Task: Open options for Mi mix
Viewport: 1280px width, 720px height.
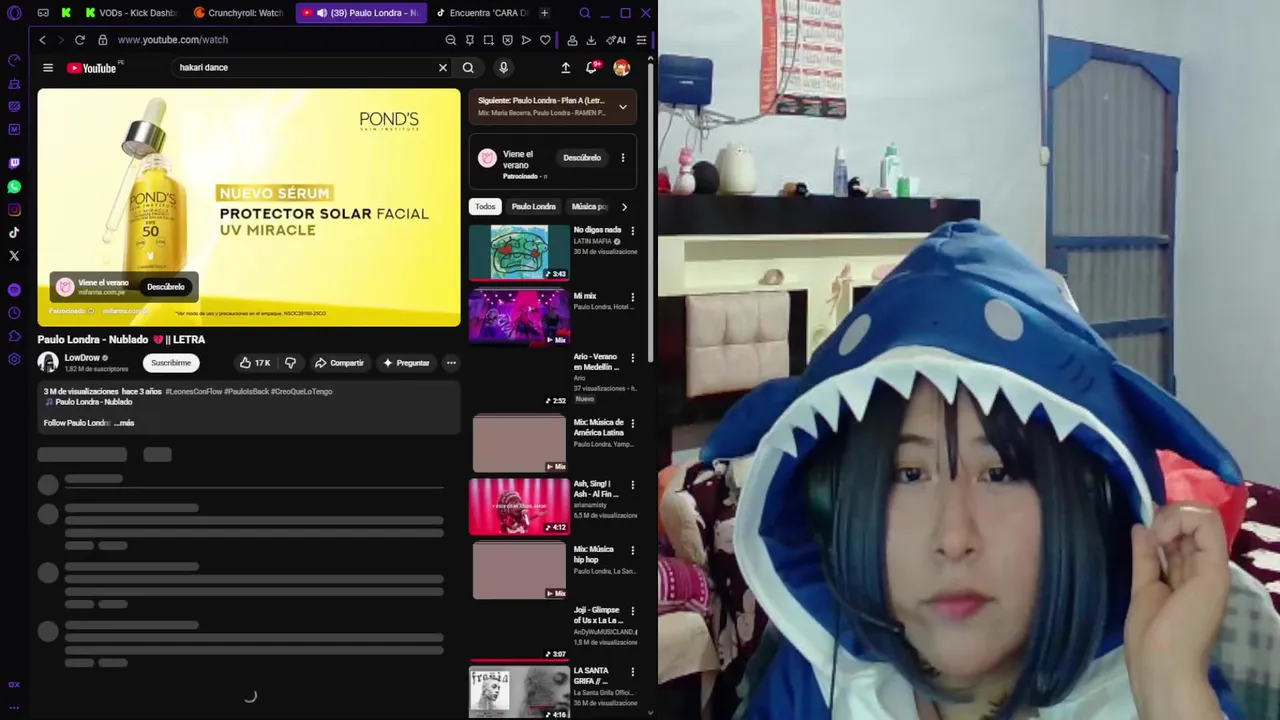Action: click(x=632, y=297)
